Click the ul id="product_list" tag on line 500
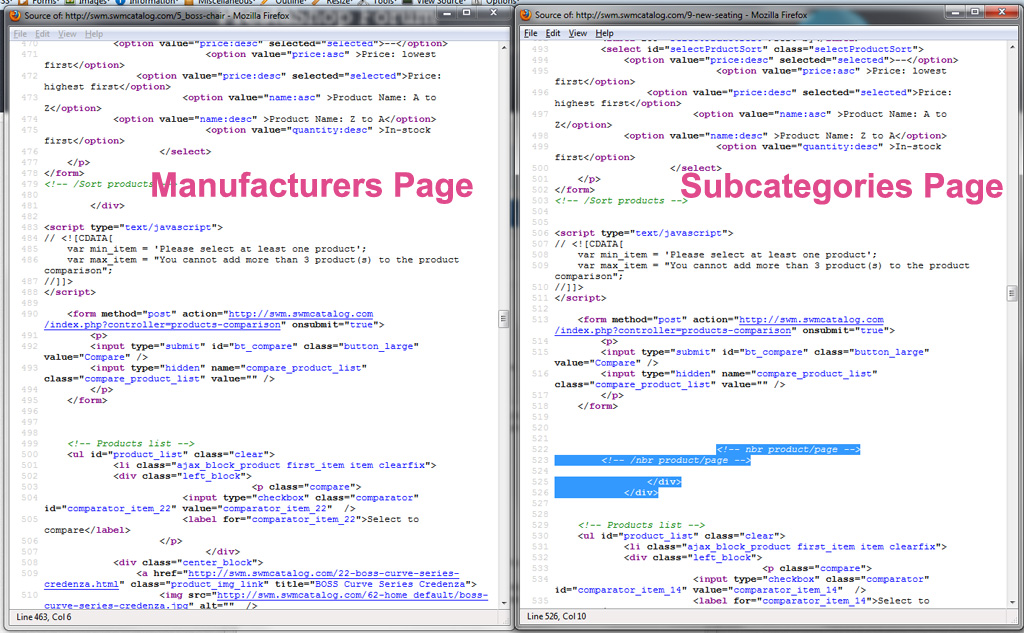 (x=171, y=455)
